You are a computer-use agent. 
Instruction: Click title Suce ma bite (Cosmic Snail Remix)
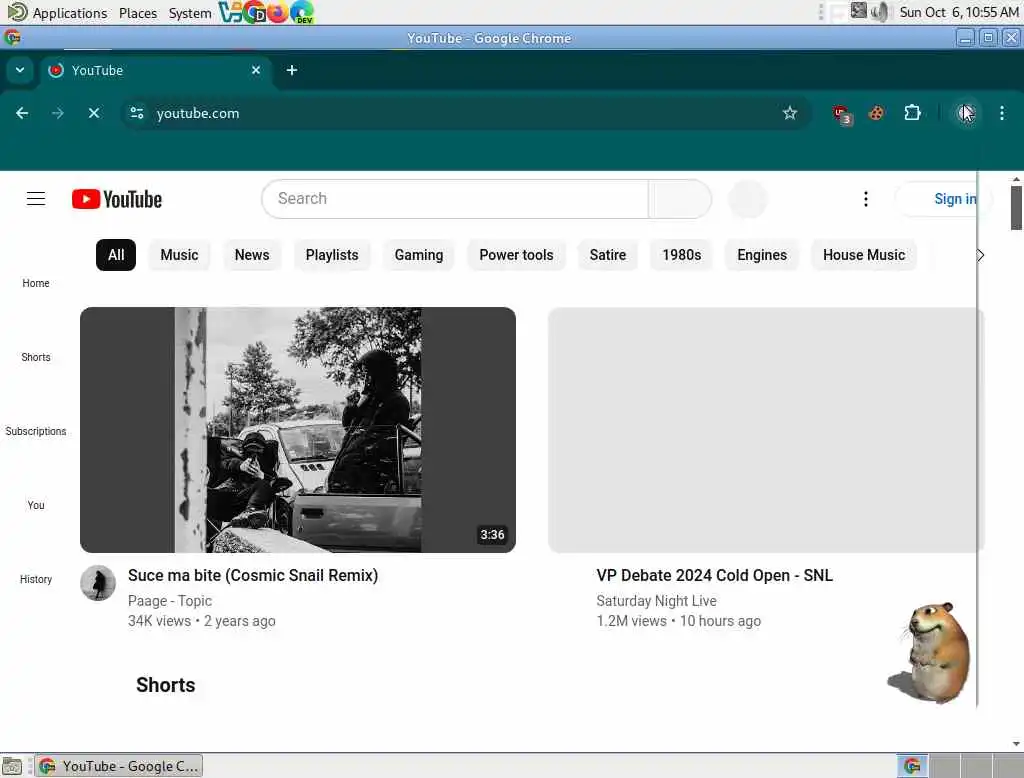[x=253, y=575]
